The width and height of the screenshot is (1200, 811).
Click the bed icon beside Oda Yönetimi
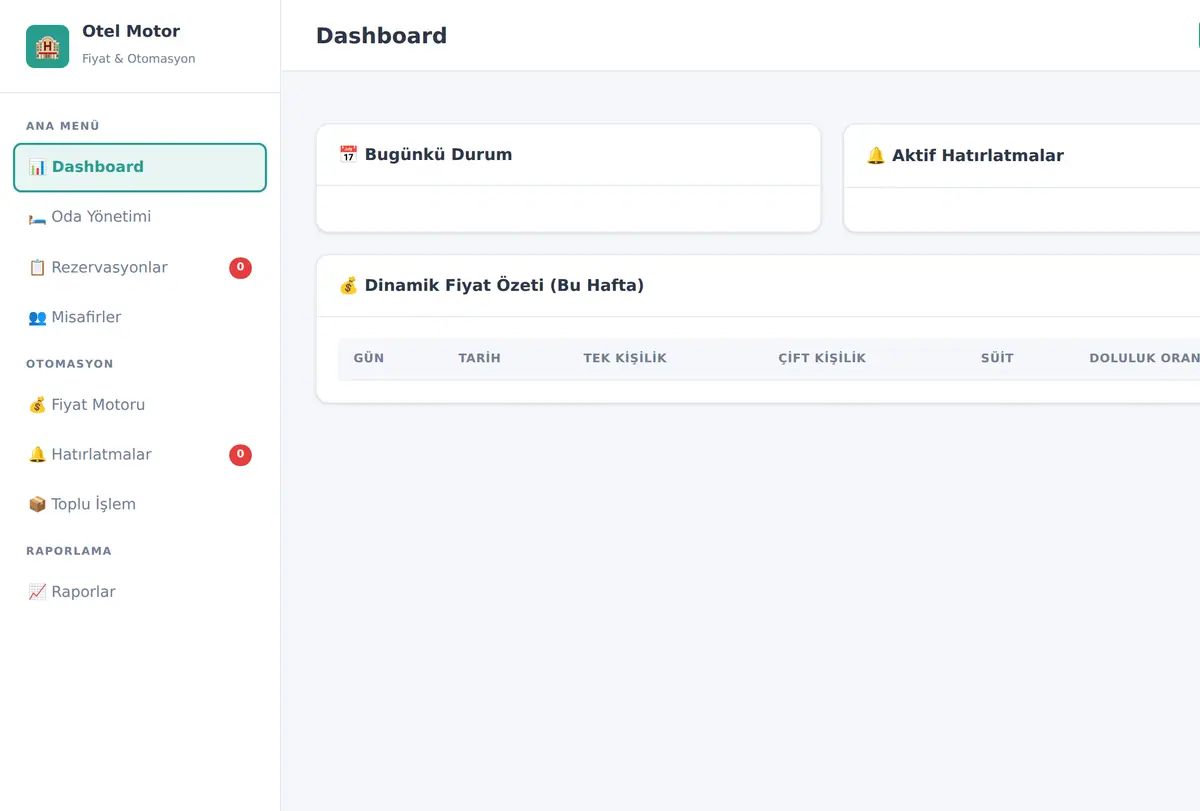[37, 217]
